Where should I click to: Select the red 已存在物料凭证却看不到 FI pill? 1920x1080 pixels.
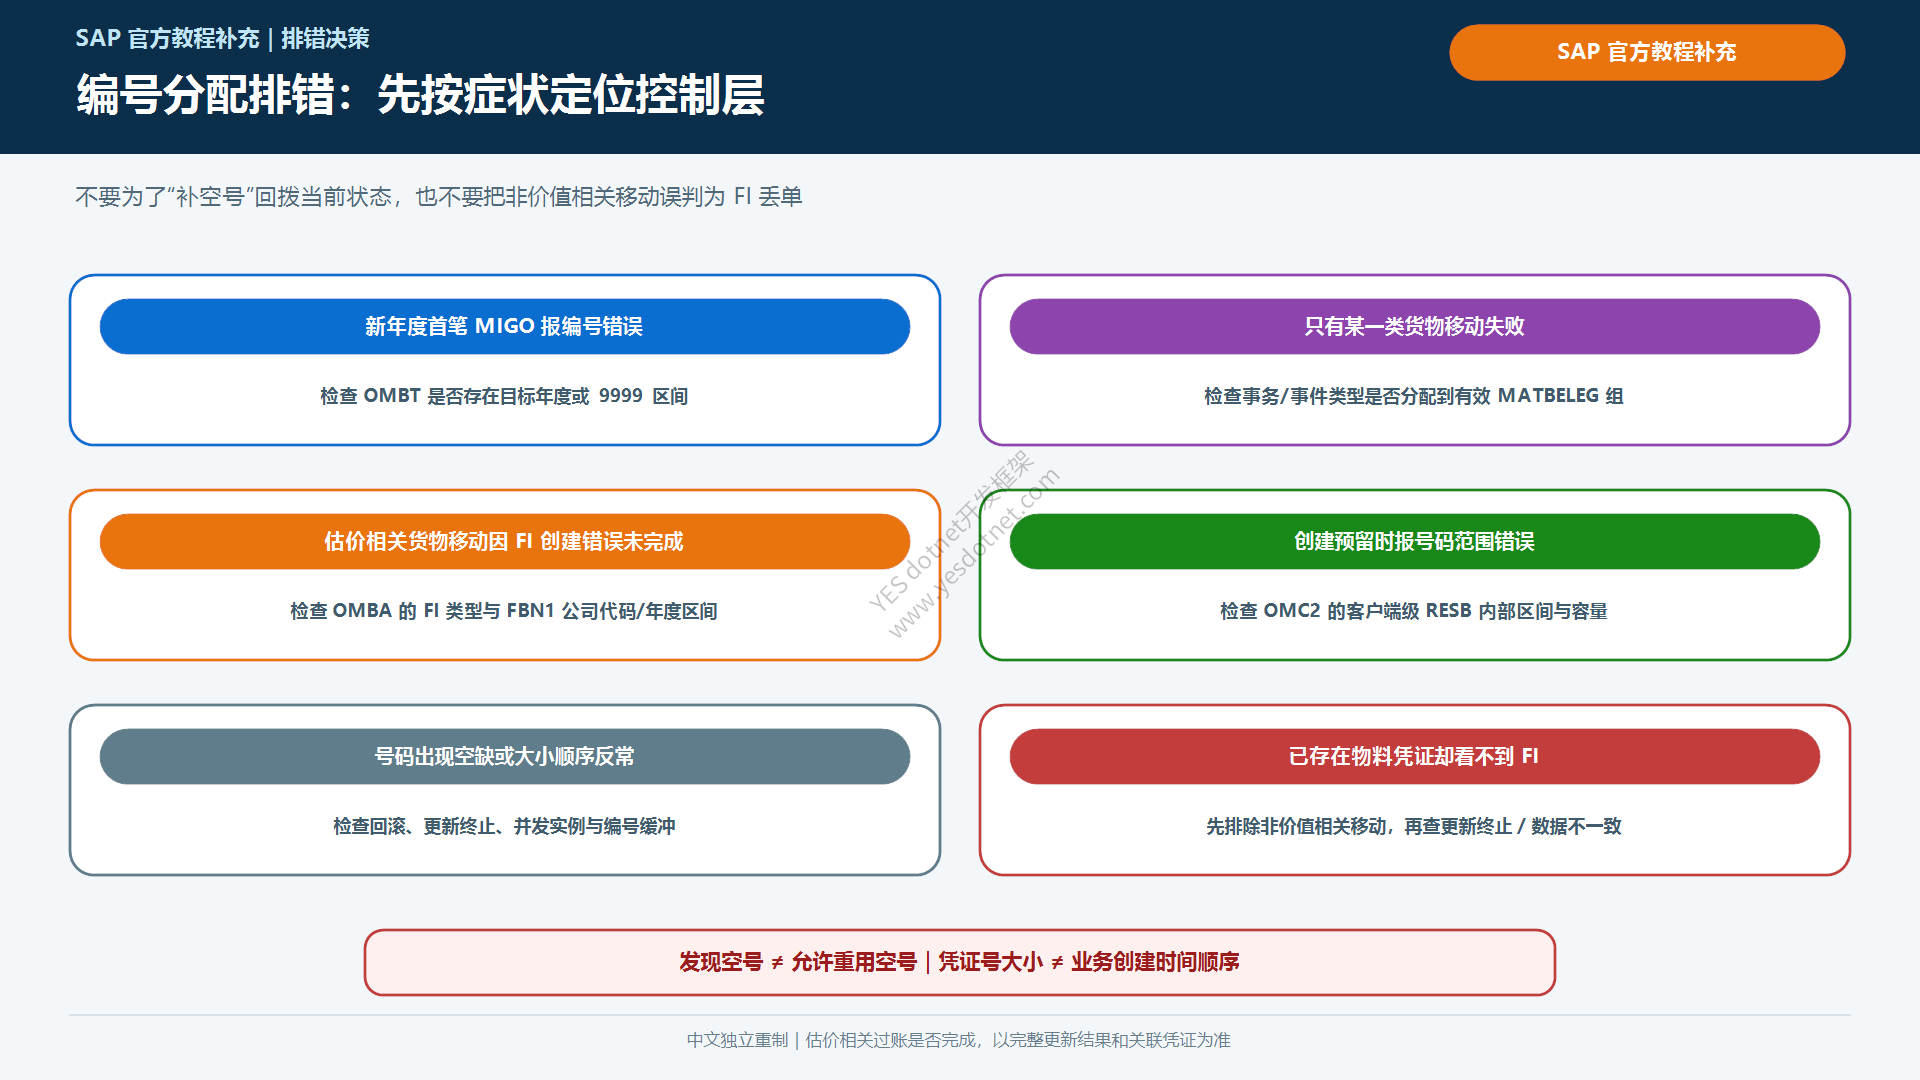click(x=1415, y=756)
